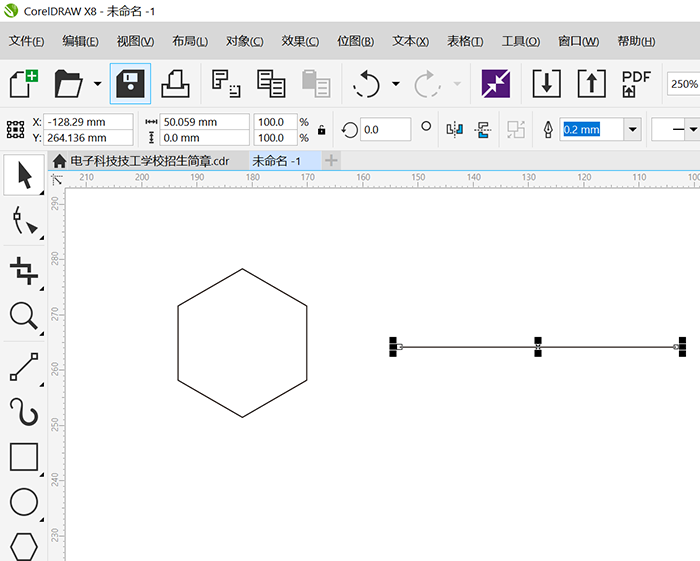Screen dimensions: 700x561
Task: Click the height field showing 0.0 mm
Action: (204, 138)
